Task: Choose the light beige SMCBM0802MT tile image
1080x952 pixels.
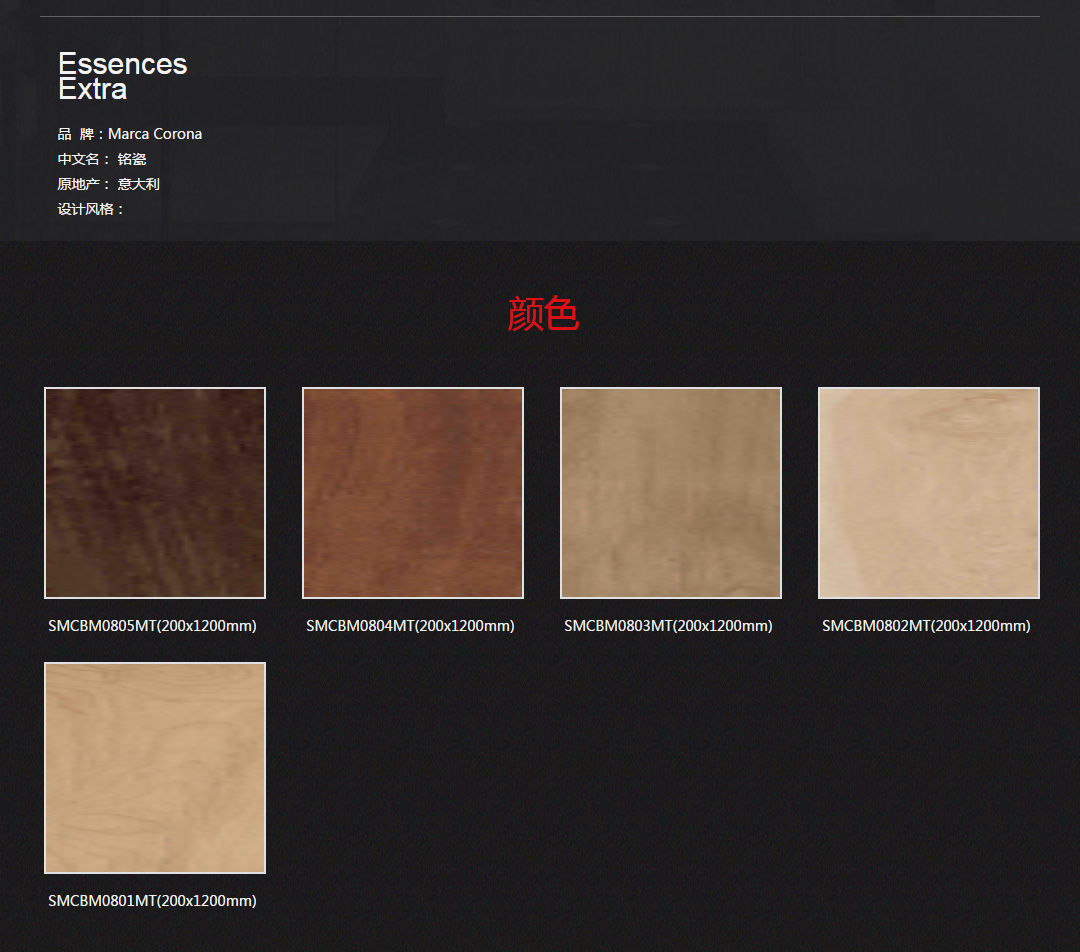Action: [x=929, y=493]
